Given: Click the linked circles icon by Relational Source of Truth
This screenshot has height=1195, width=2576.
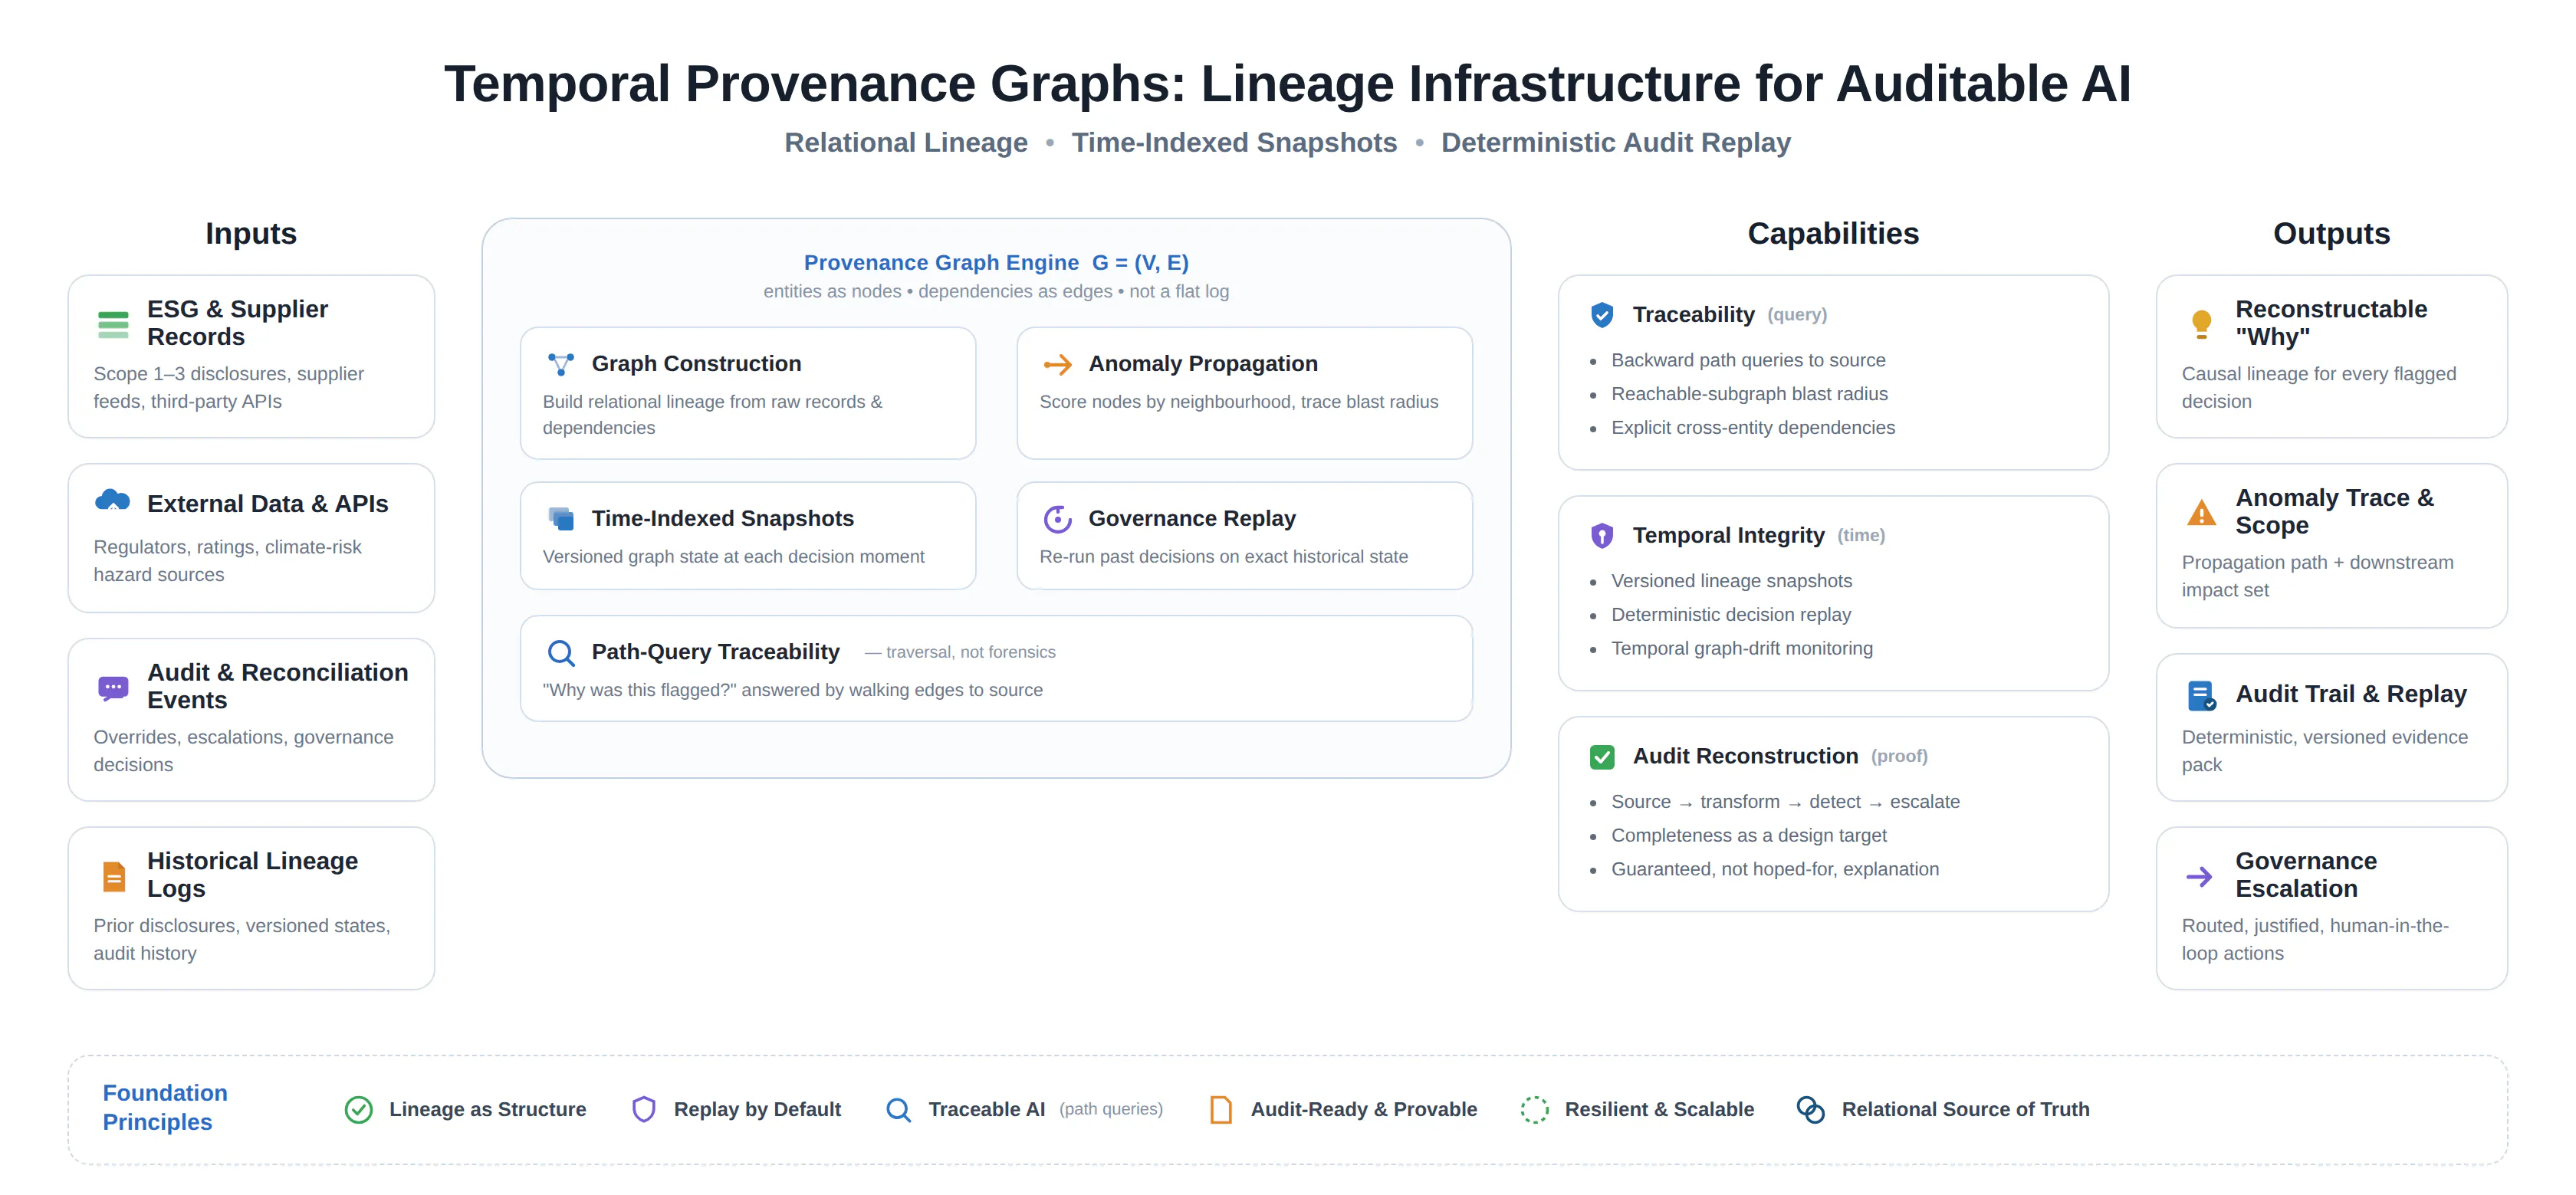Looking at the screenshot, I should point(1810,1110).
